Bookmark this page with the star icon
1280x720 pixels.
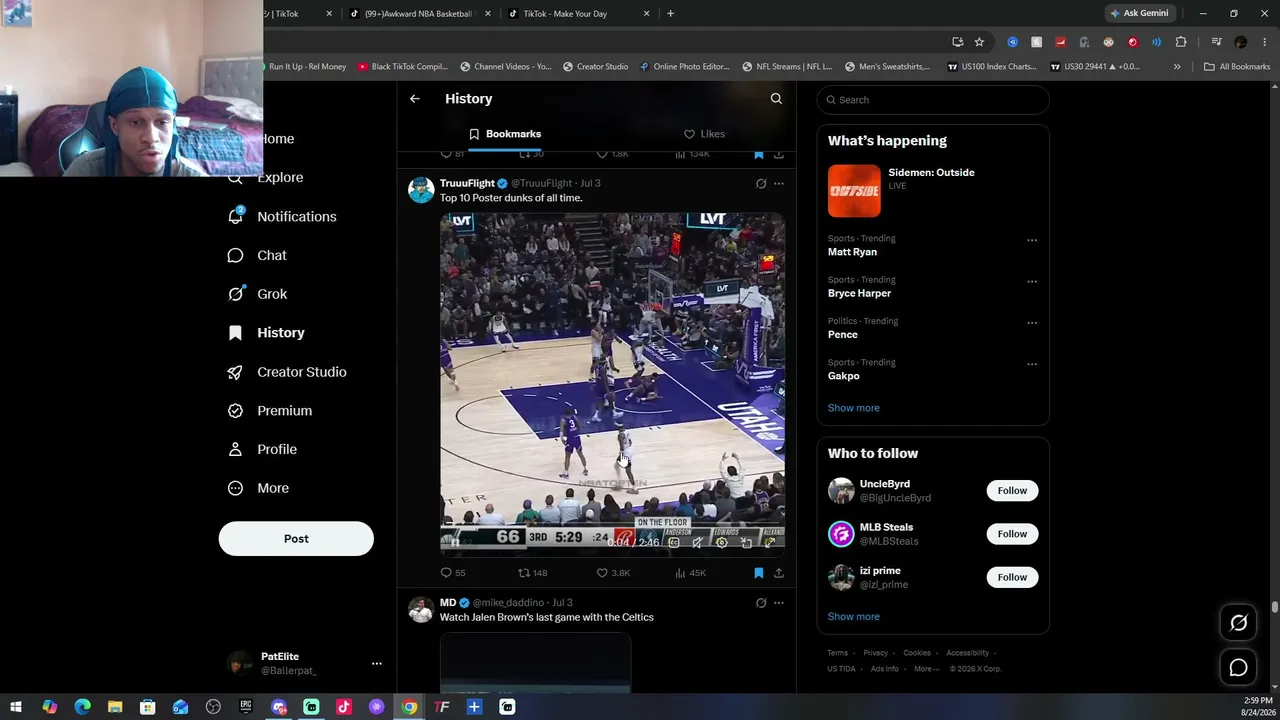pos(979,42)
